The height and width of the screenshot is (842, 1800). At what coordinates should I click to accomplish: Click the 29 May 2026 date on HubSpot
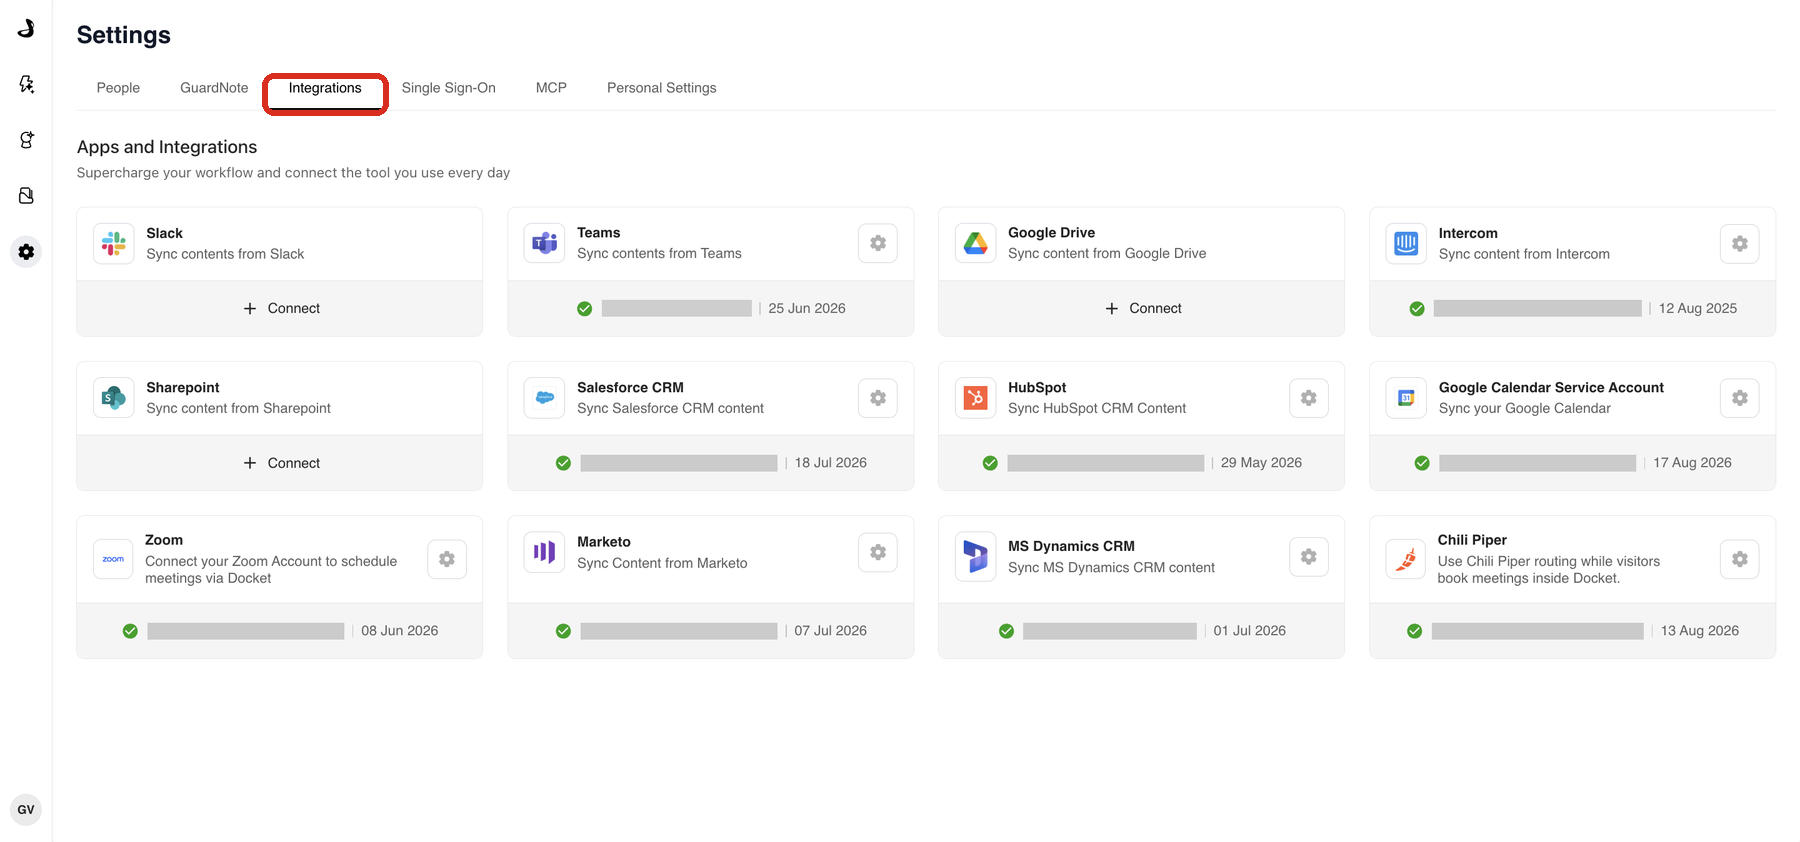1261,462
